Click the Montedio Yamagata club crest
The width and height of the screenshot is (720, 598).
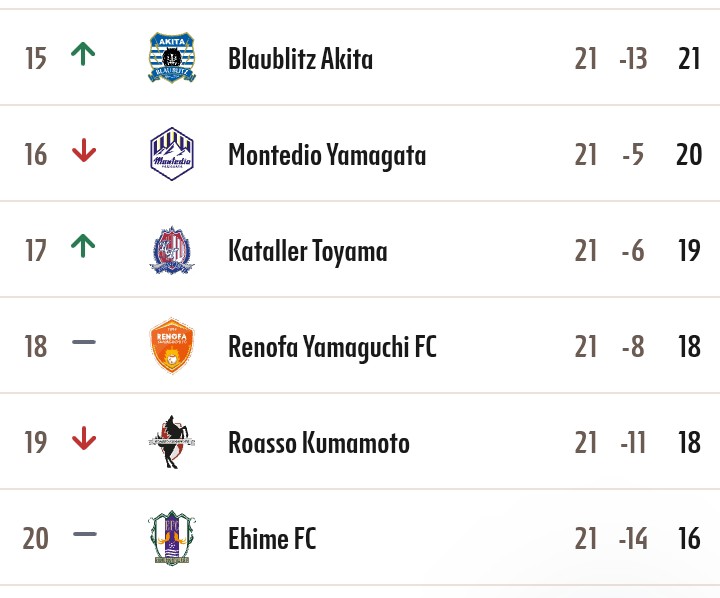tap(172, 154)
